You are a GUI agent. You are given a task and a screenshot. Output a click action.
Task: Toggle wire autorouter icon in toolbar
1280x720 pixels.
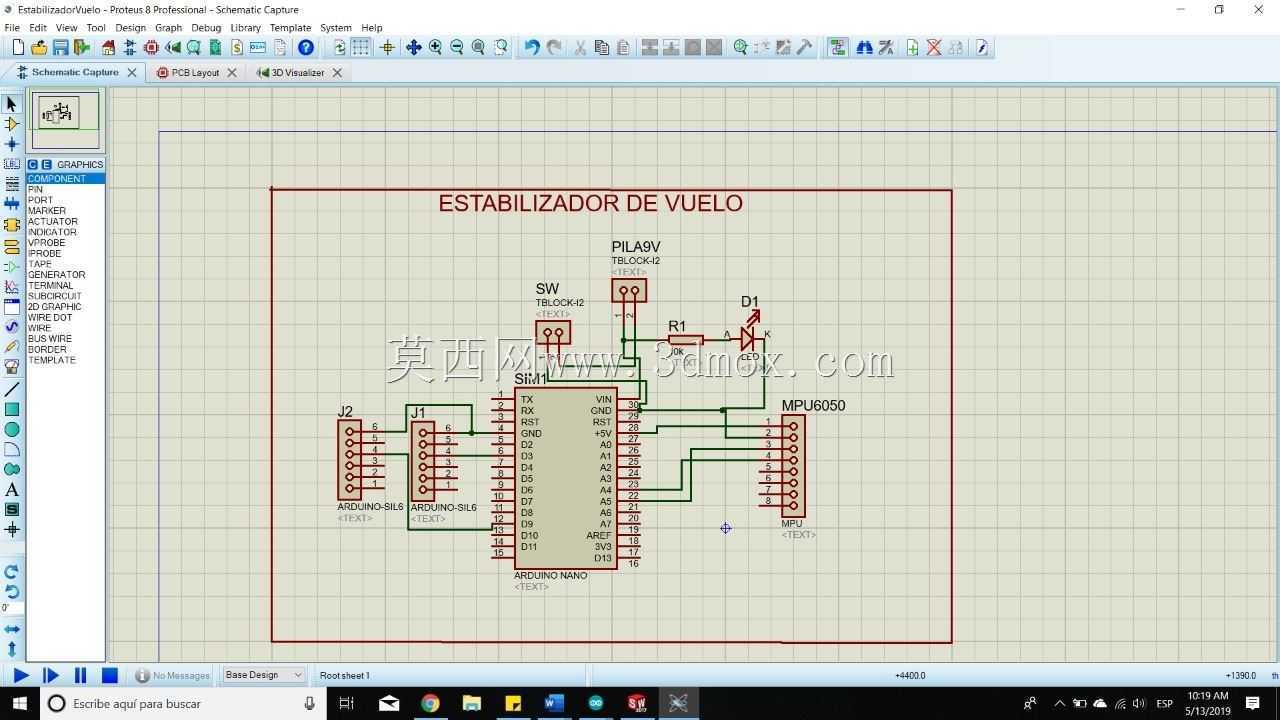click(838, 47)
